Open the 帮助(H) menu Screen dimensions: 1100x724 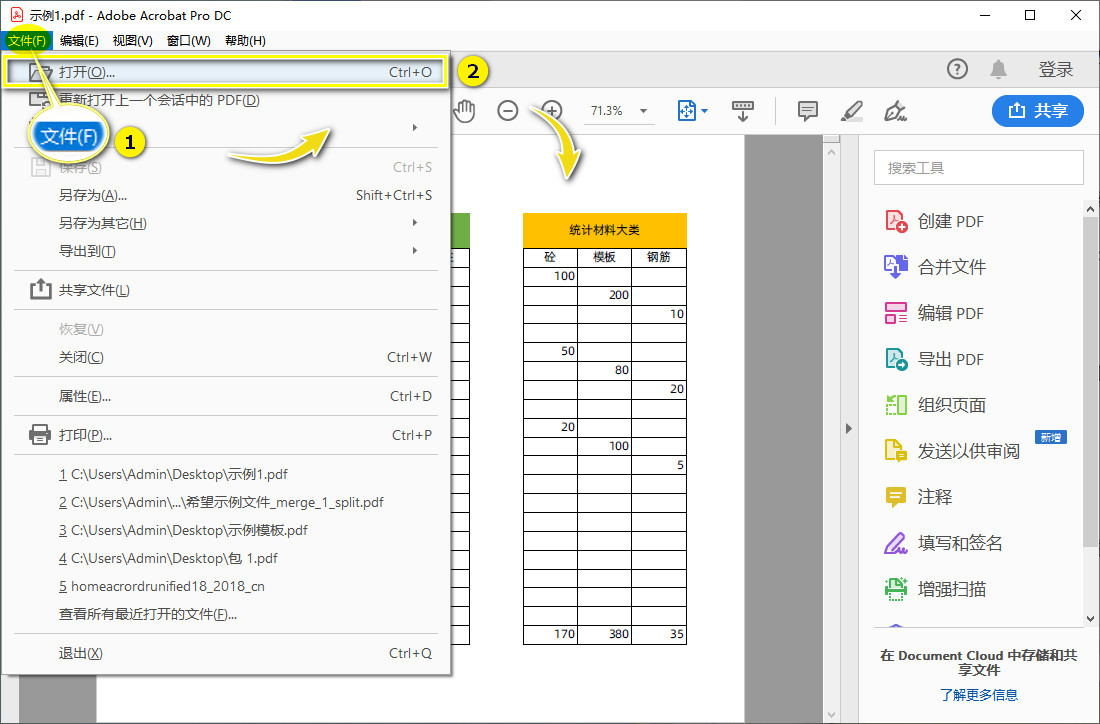(245, 41)
